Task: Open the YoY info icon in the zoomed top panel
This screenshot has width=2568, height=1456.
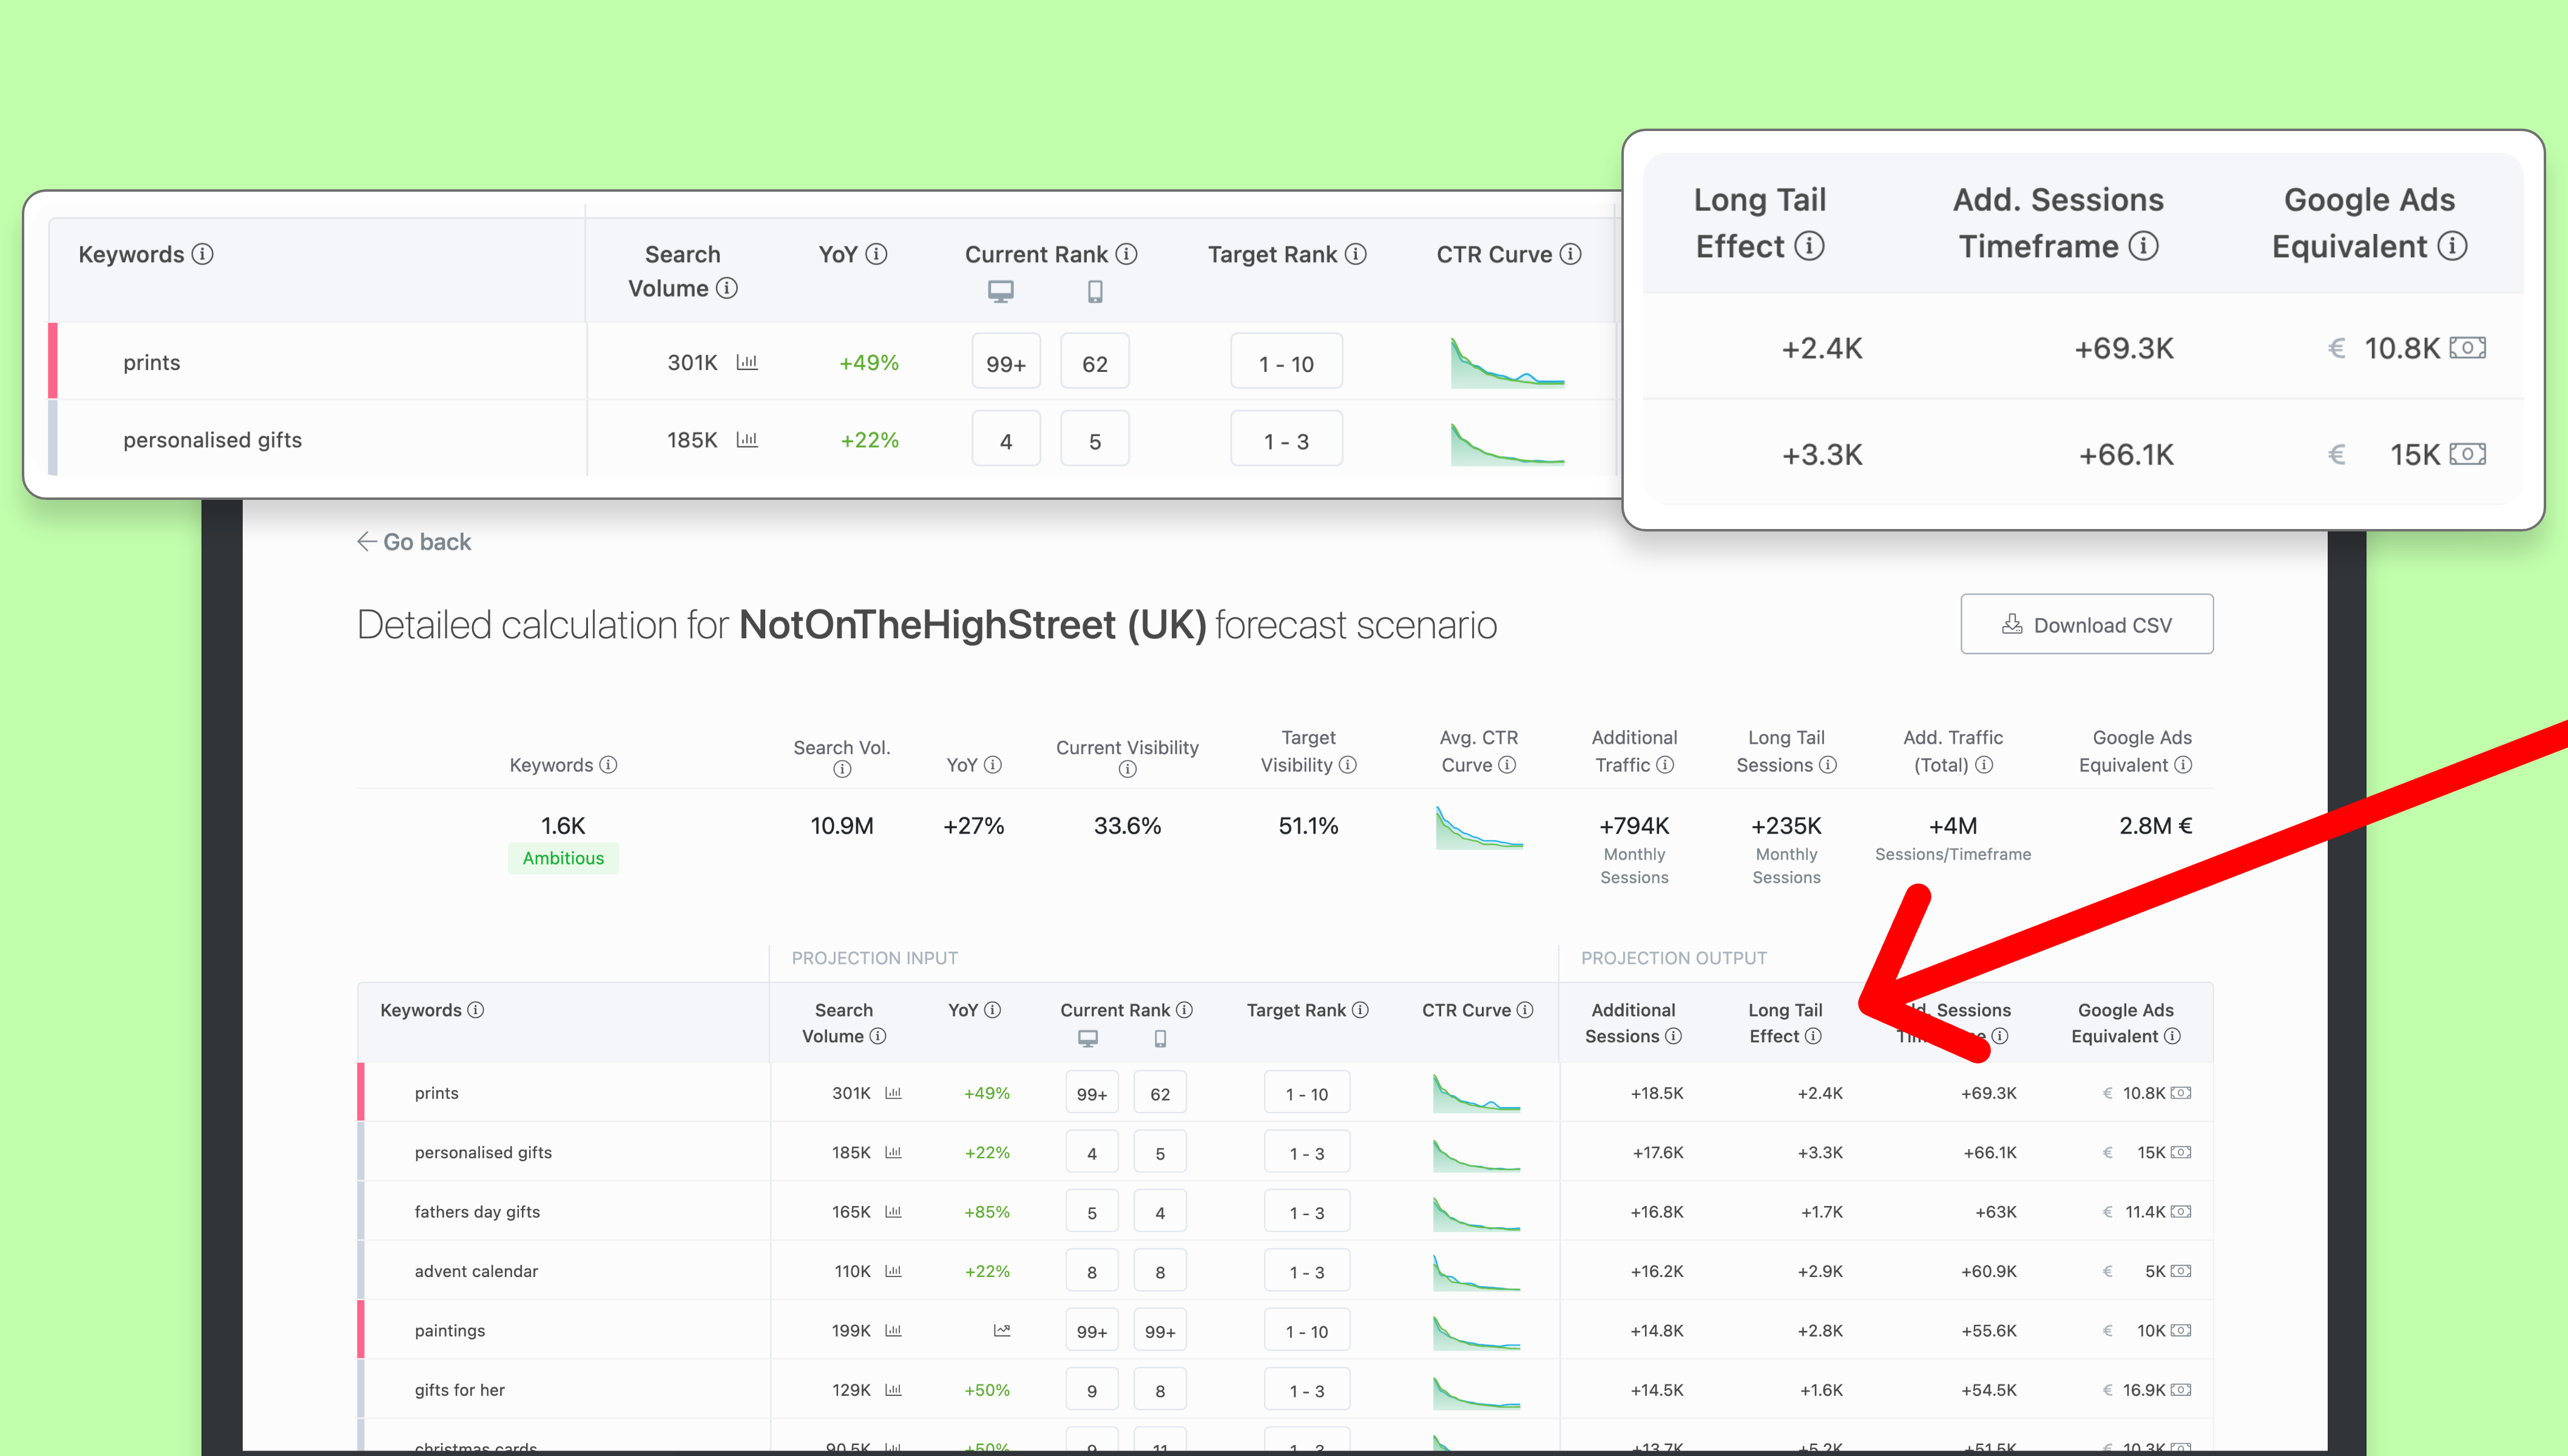Action: 876,254
